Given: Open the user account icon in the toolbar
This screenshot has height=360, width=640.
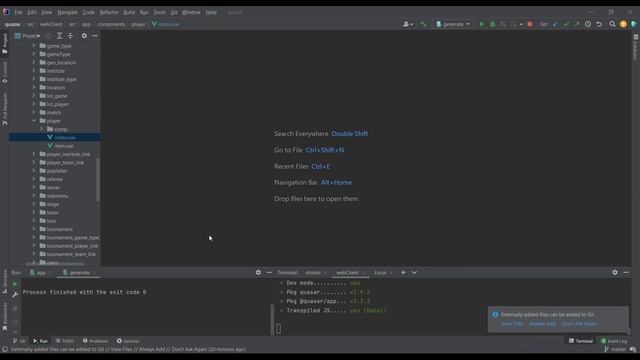Looking at the screenshot, I should (x=408, y=24).
